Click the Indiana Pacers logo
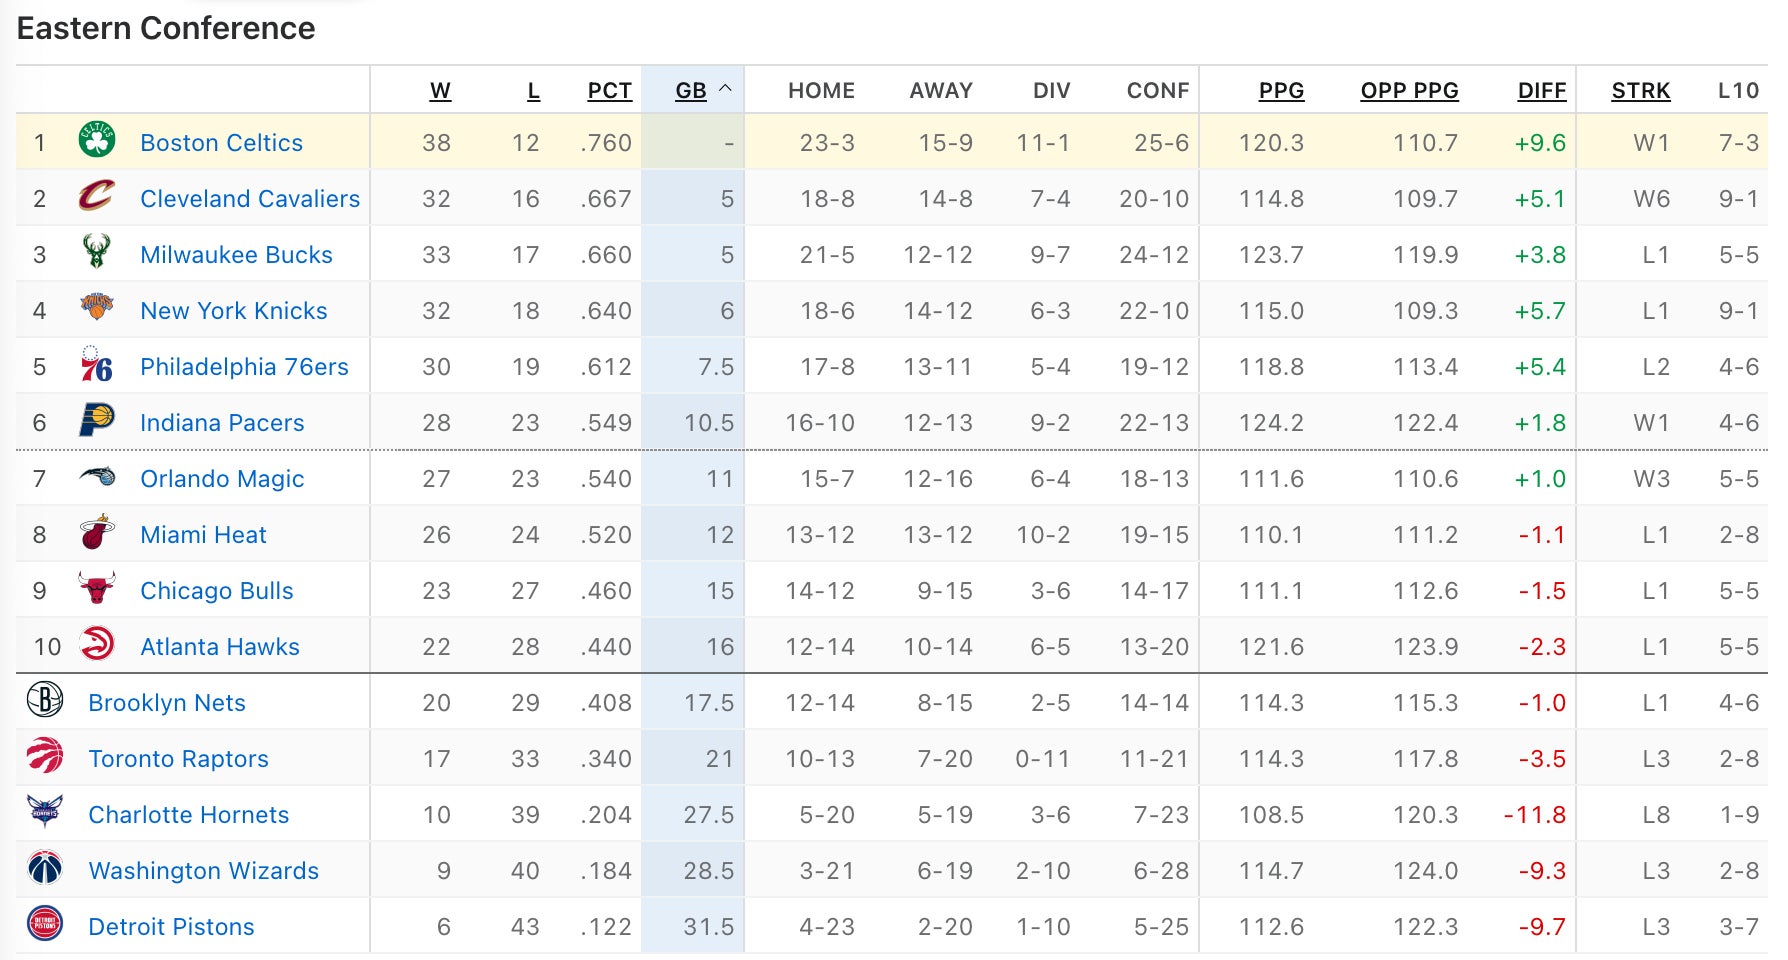 pos(97,421)
